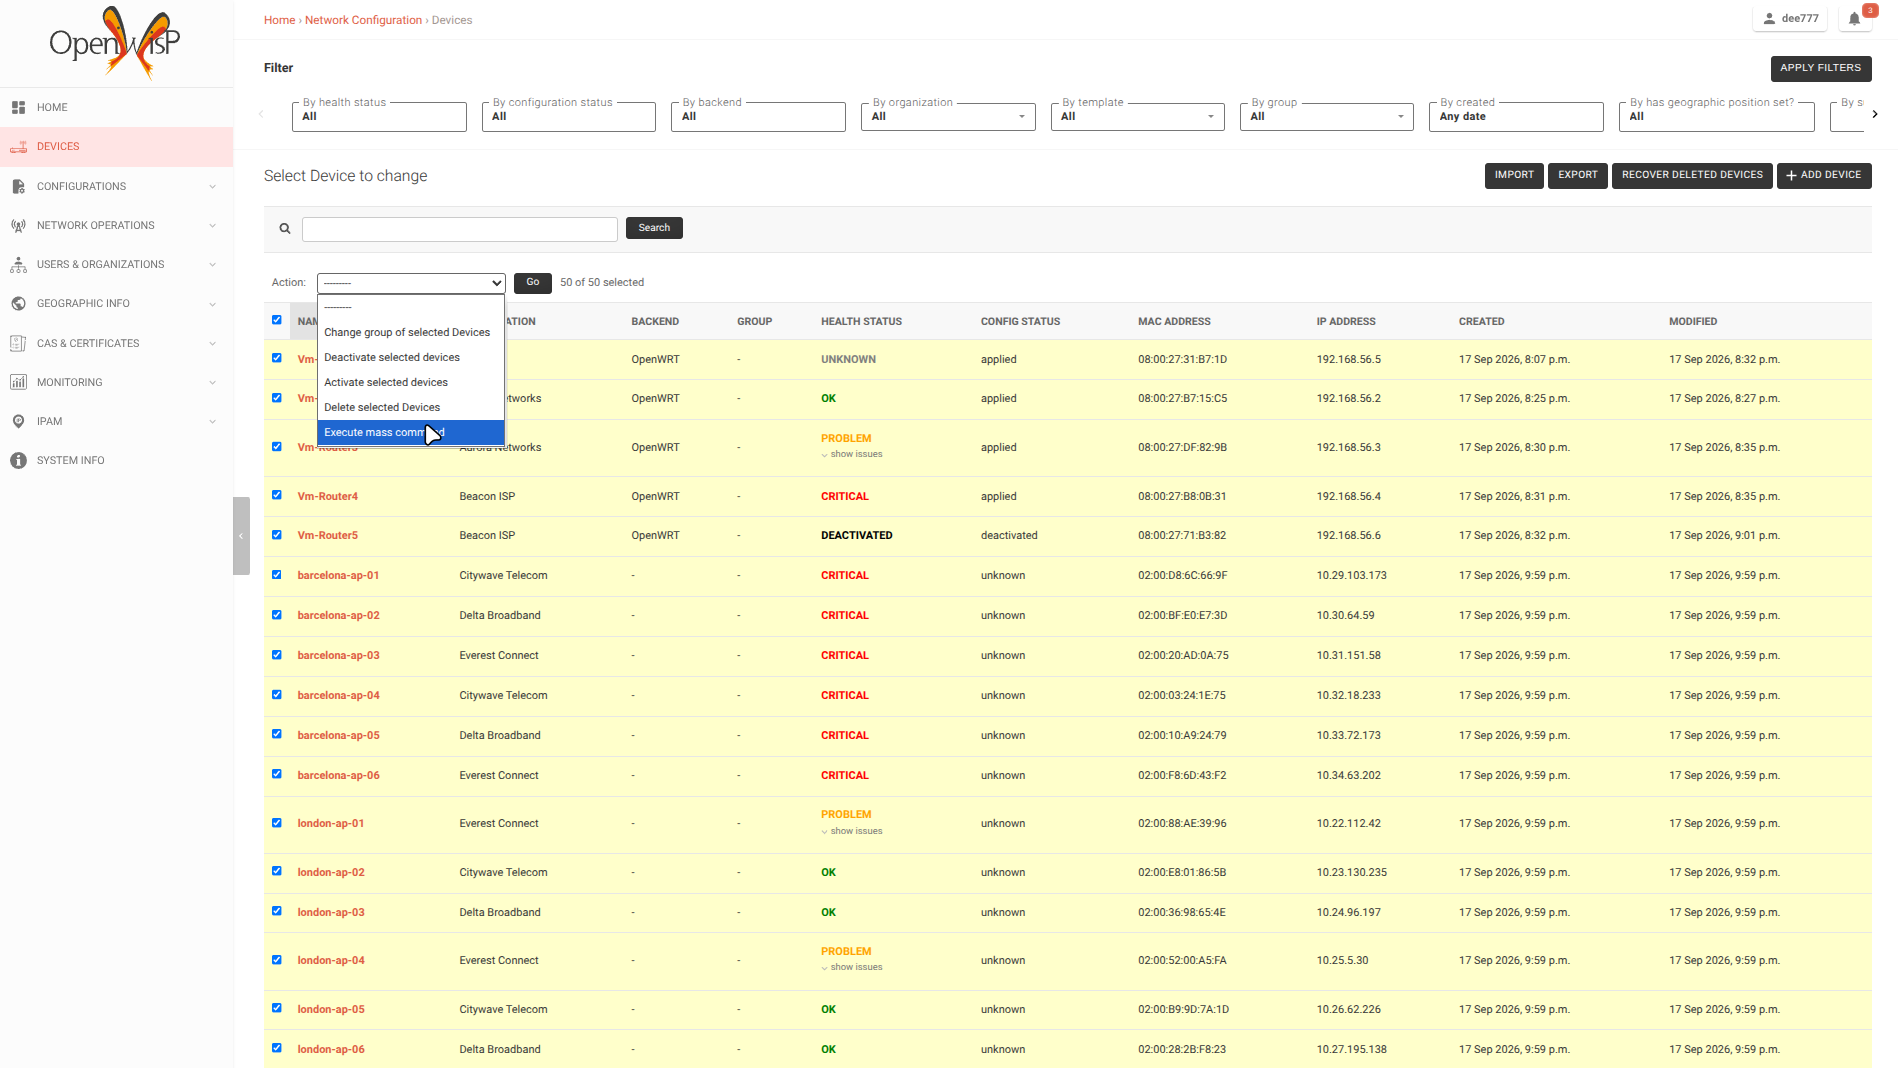Sort by Health Status column header
This screenshot has width=1898, height=1068.
(861, 322)
